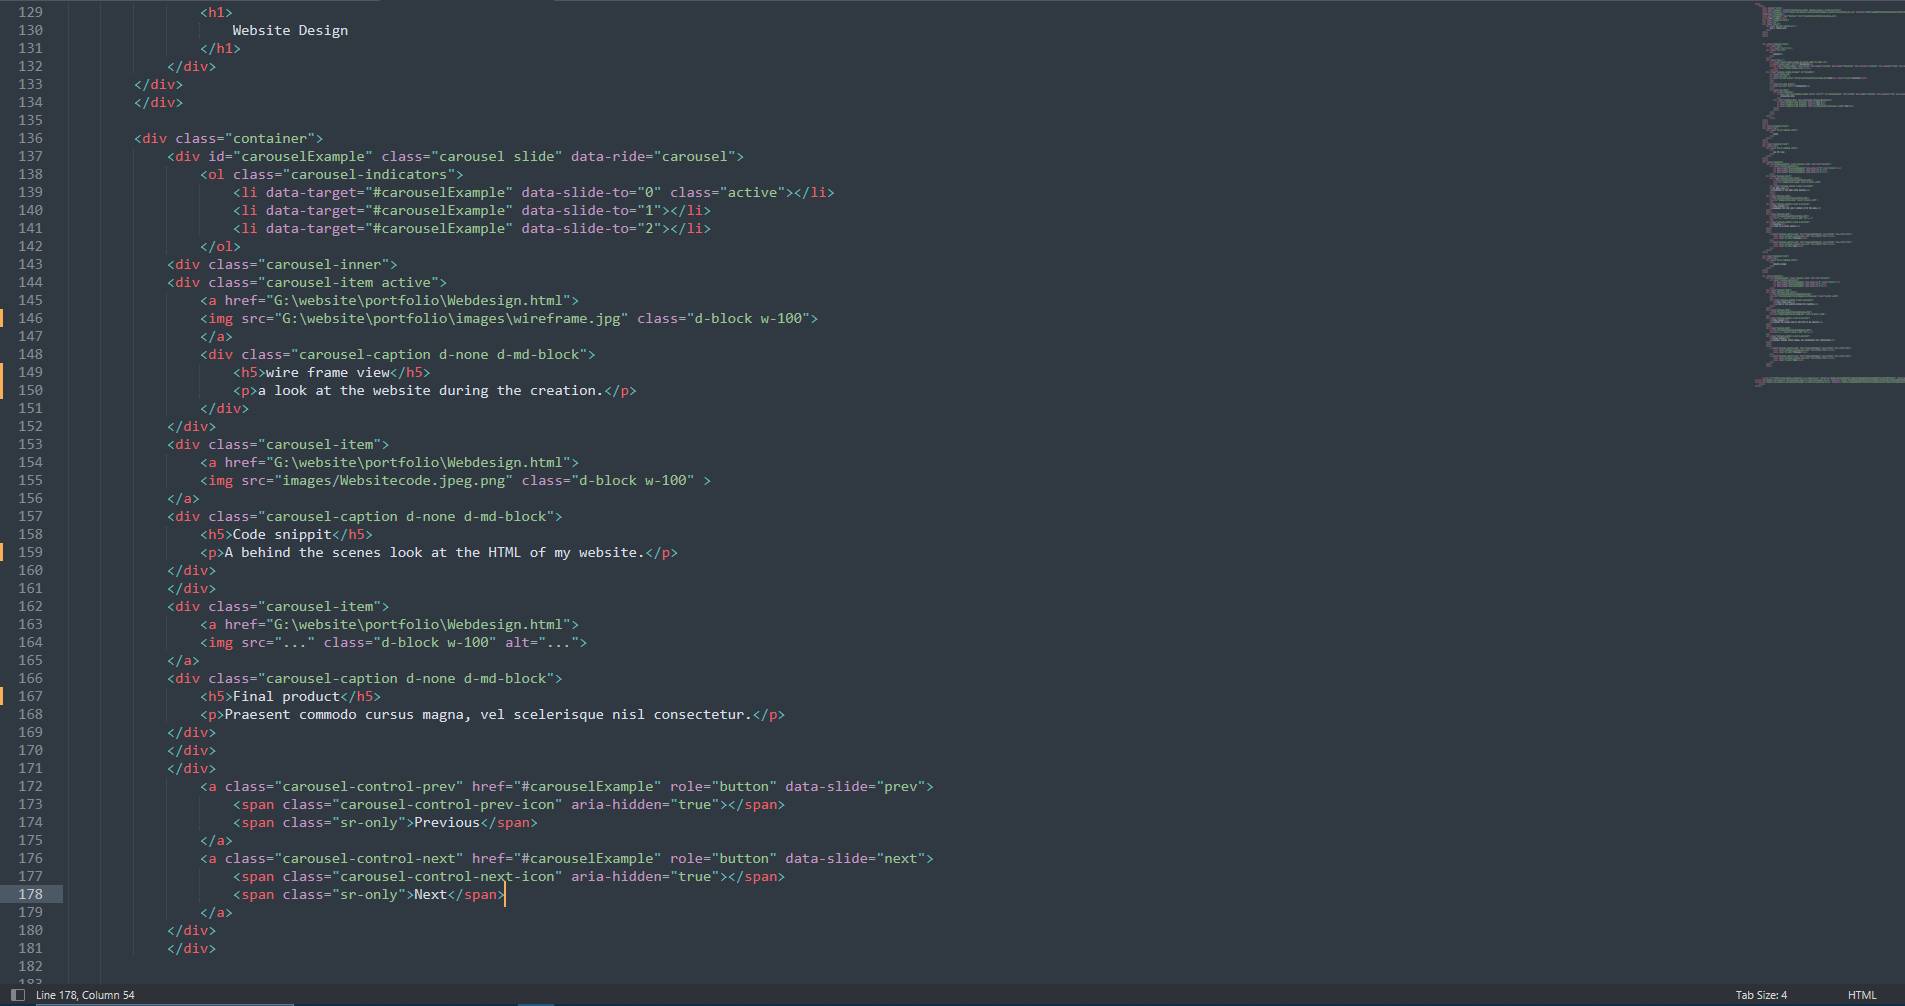1905x1006 pixels.
Task: Click line number 178 in the gutter
Action: pyautogui.click(x=31, y=894)
